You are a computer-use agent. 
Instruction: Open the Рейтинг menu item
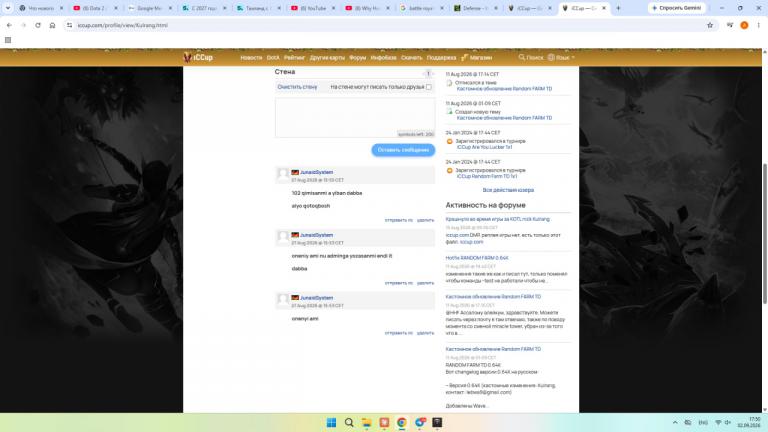[294, 57]
